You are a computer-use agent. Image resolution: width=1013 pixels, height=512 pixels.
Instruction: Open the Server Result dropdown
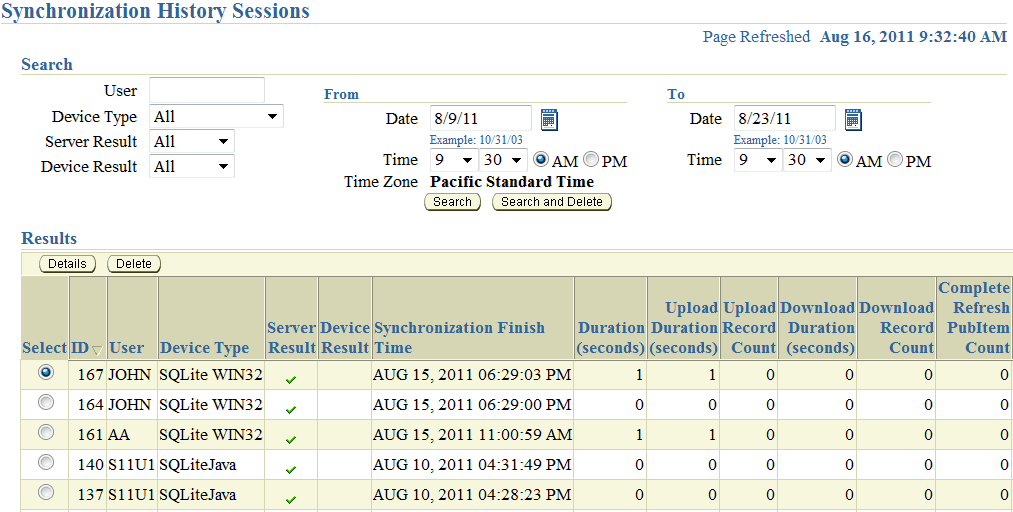pyautogui.click(x=192, y=141)
